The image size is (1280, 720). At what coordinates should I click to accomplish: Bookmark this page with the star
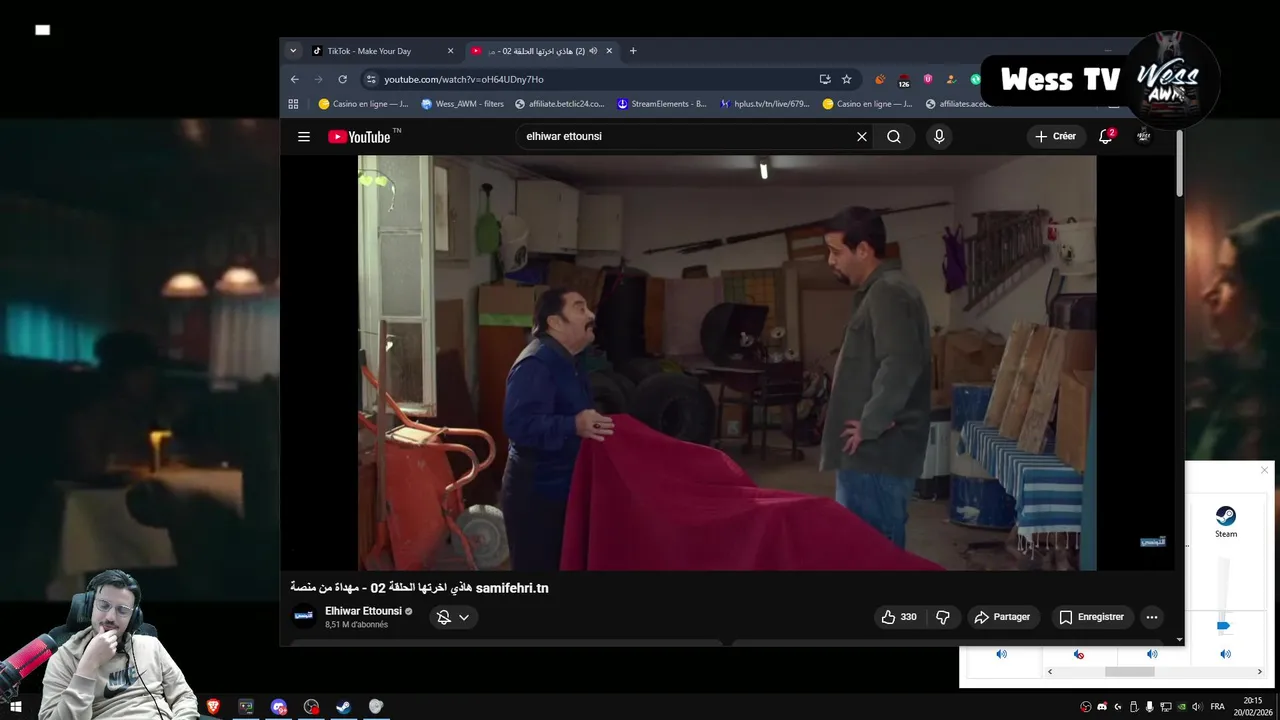pyautogui.click(x=847, y=79)
